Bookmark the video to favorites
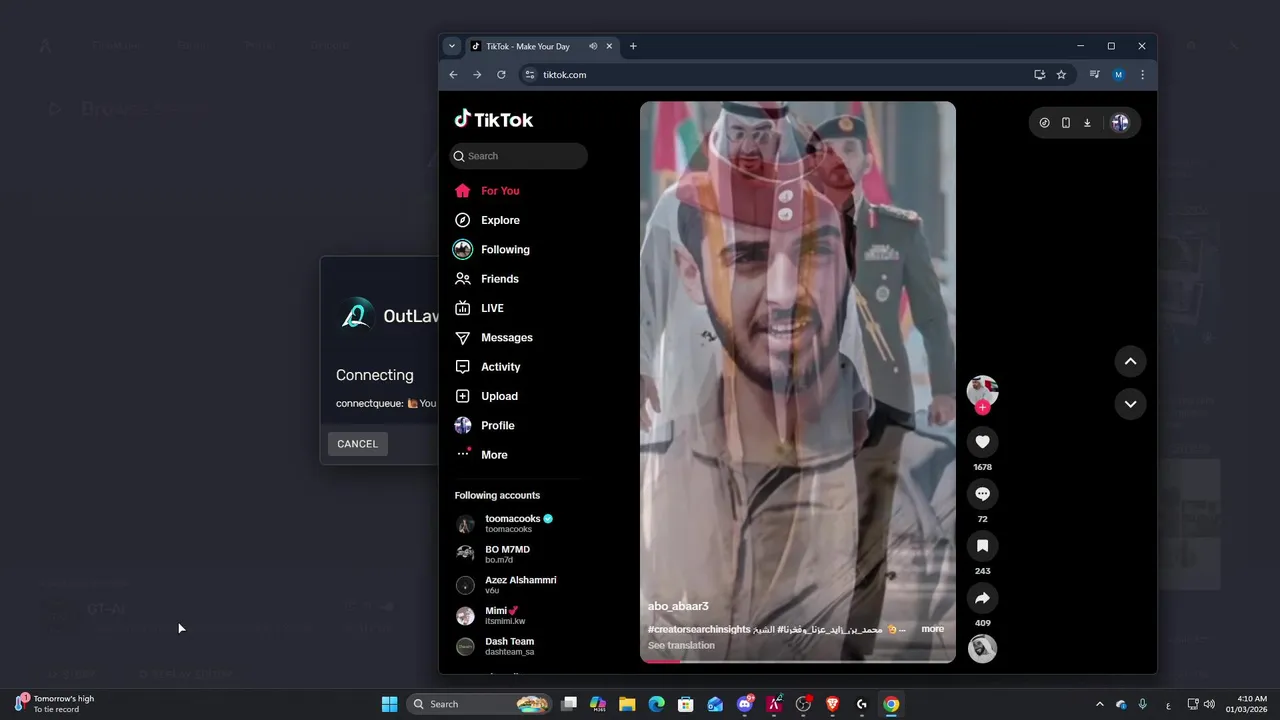1280x720 pixels. (982, 546)
